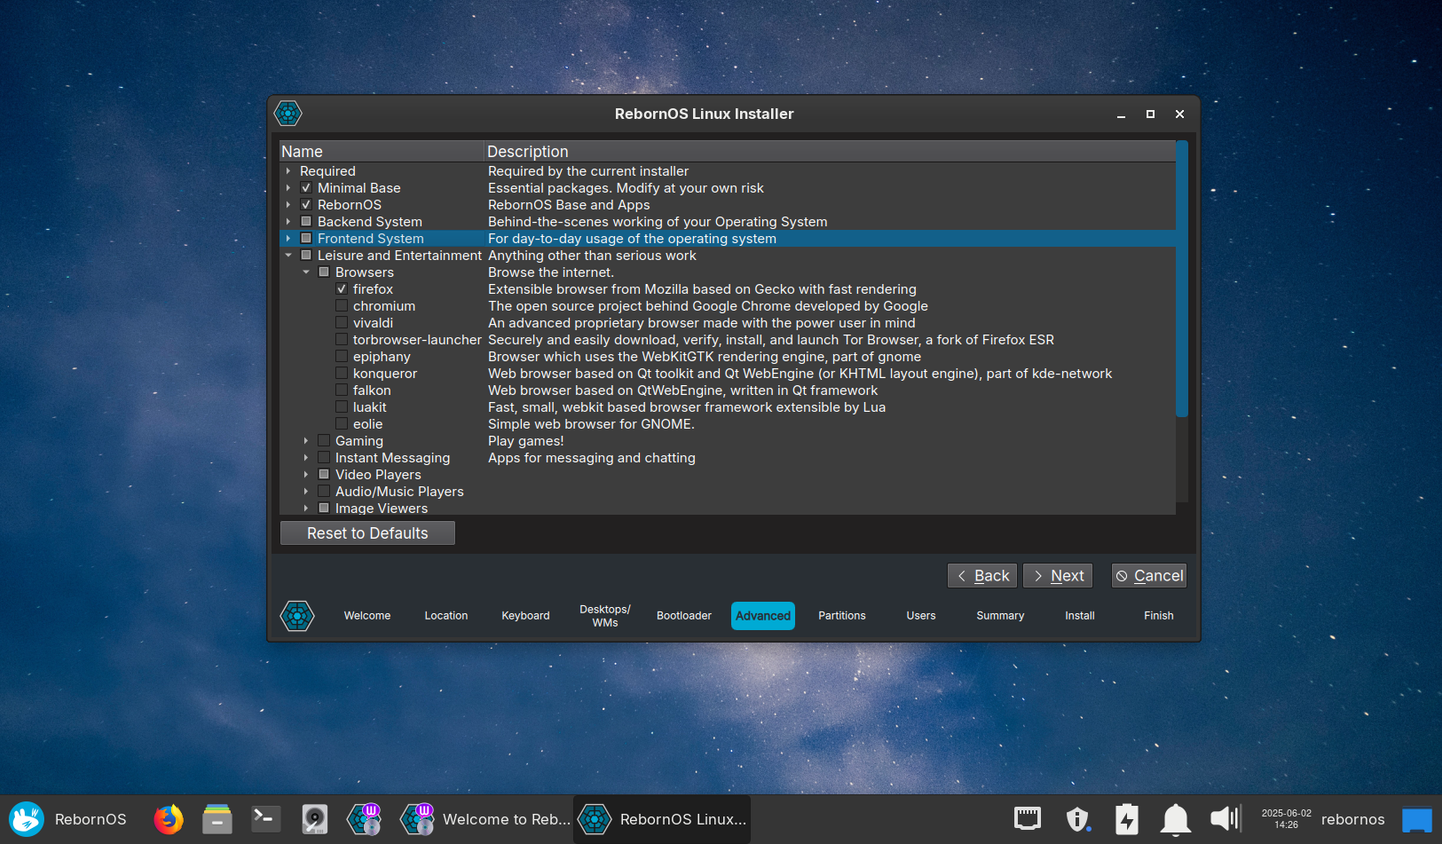Expand the Backend System group
This screenshot has width=1442, height=844.
[289, 222]
